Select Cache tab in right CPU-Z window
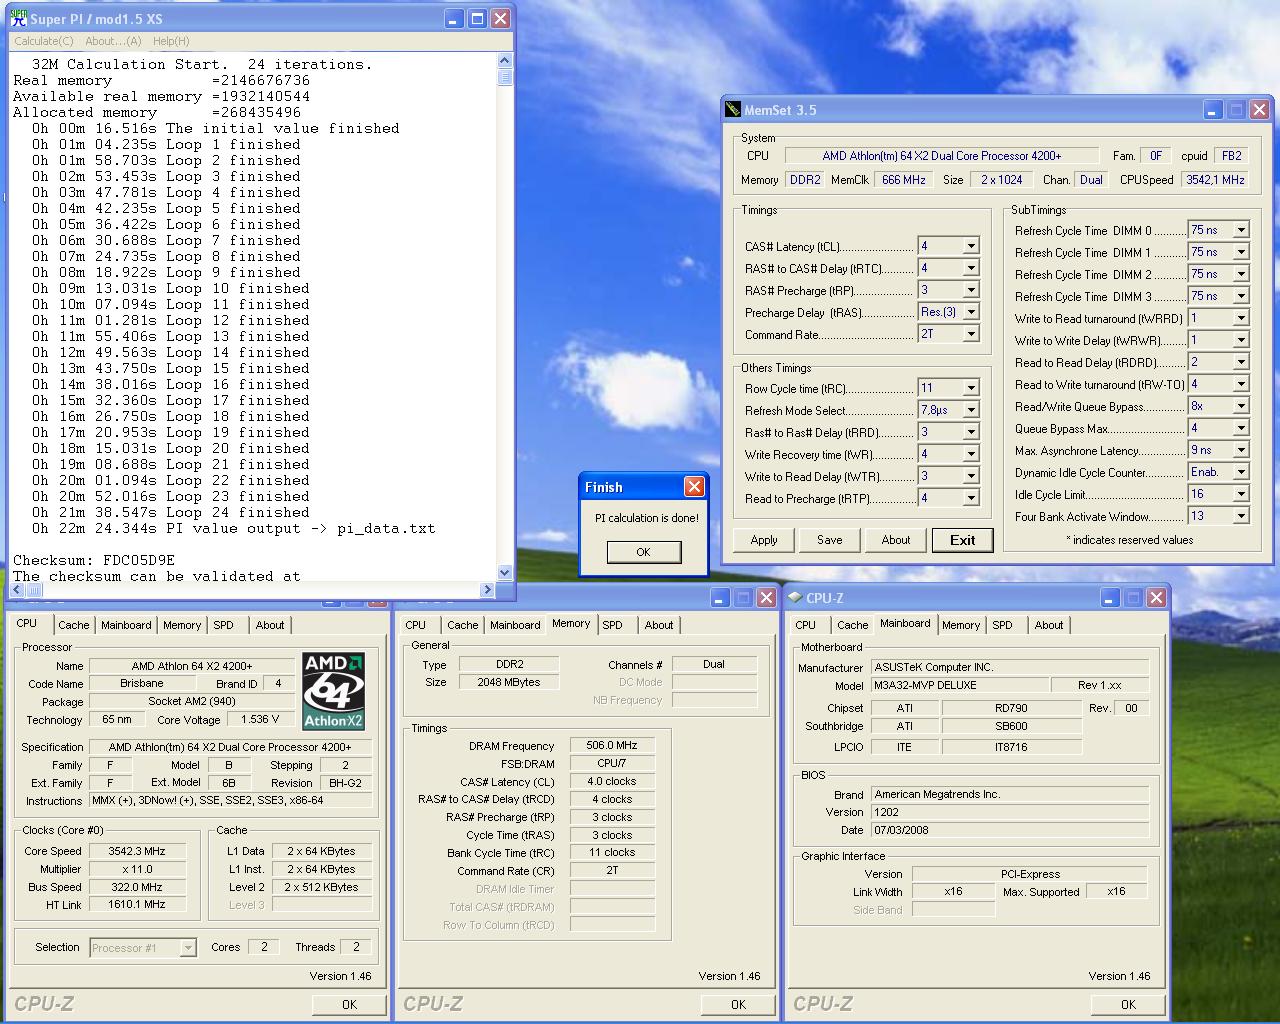Image resolution: width=1280 pixels, height=1024 pixels. coord(852,625)
